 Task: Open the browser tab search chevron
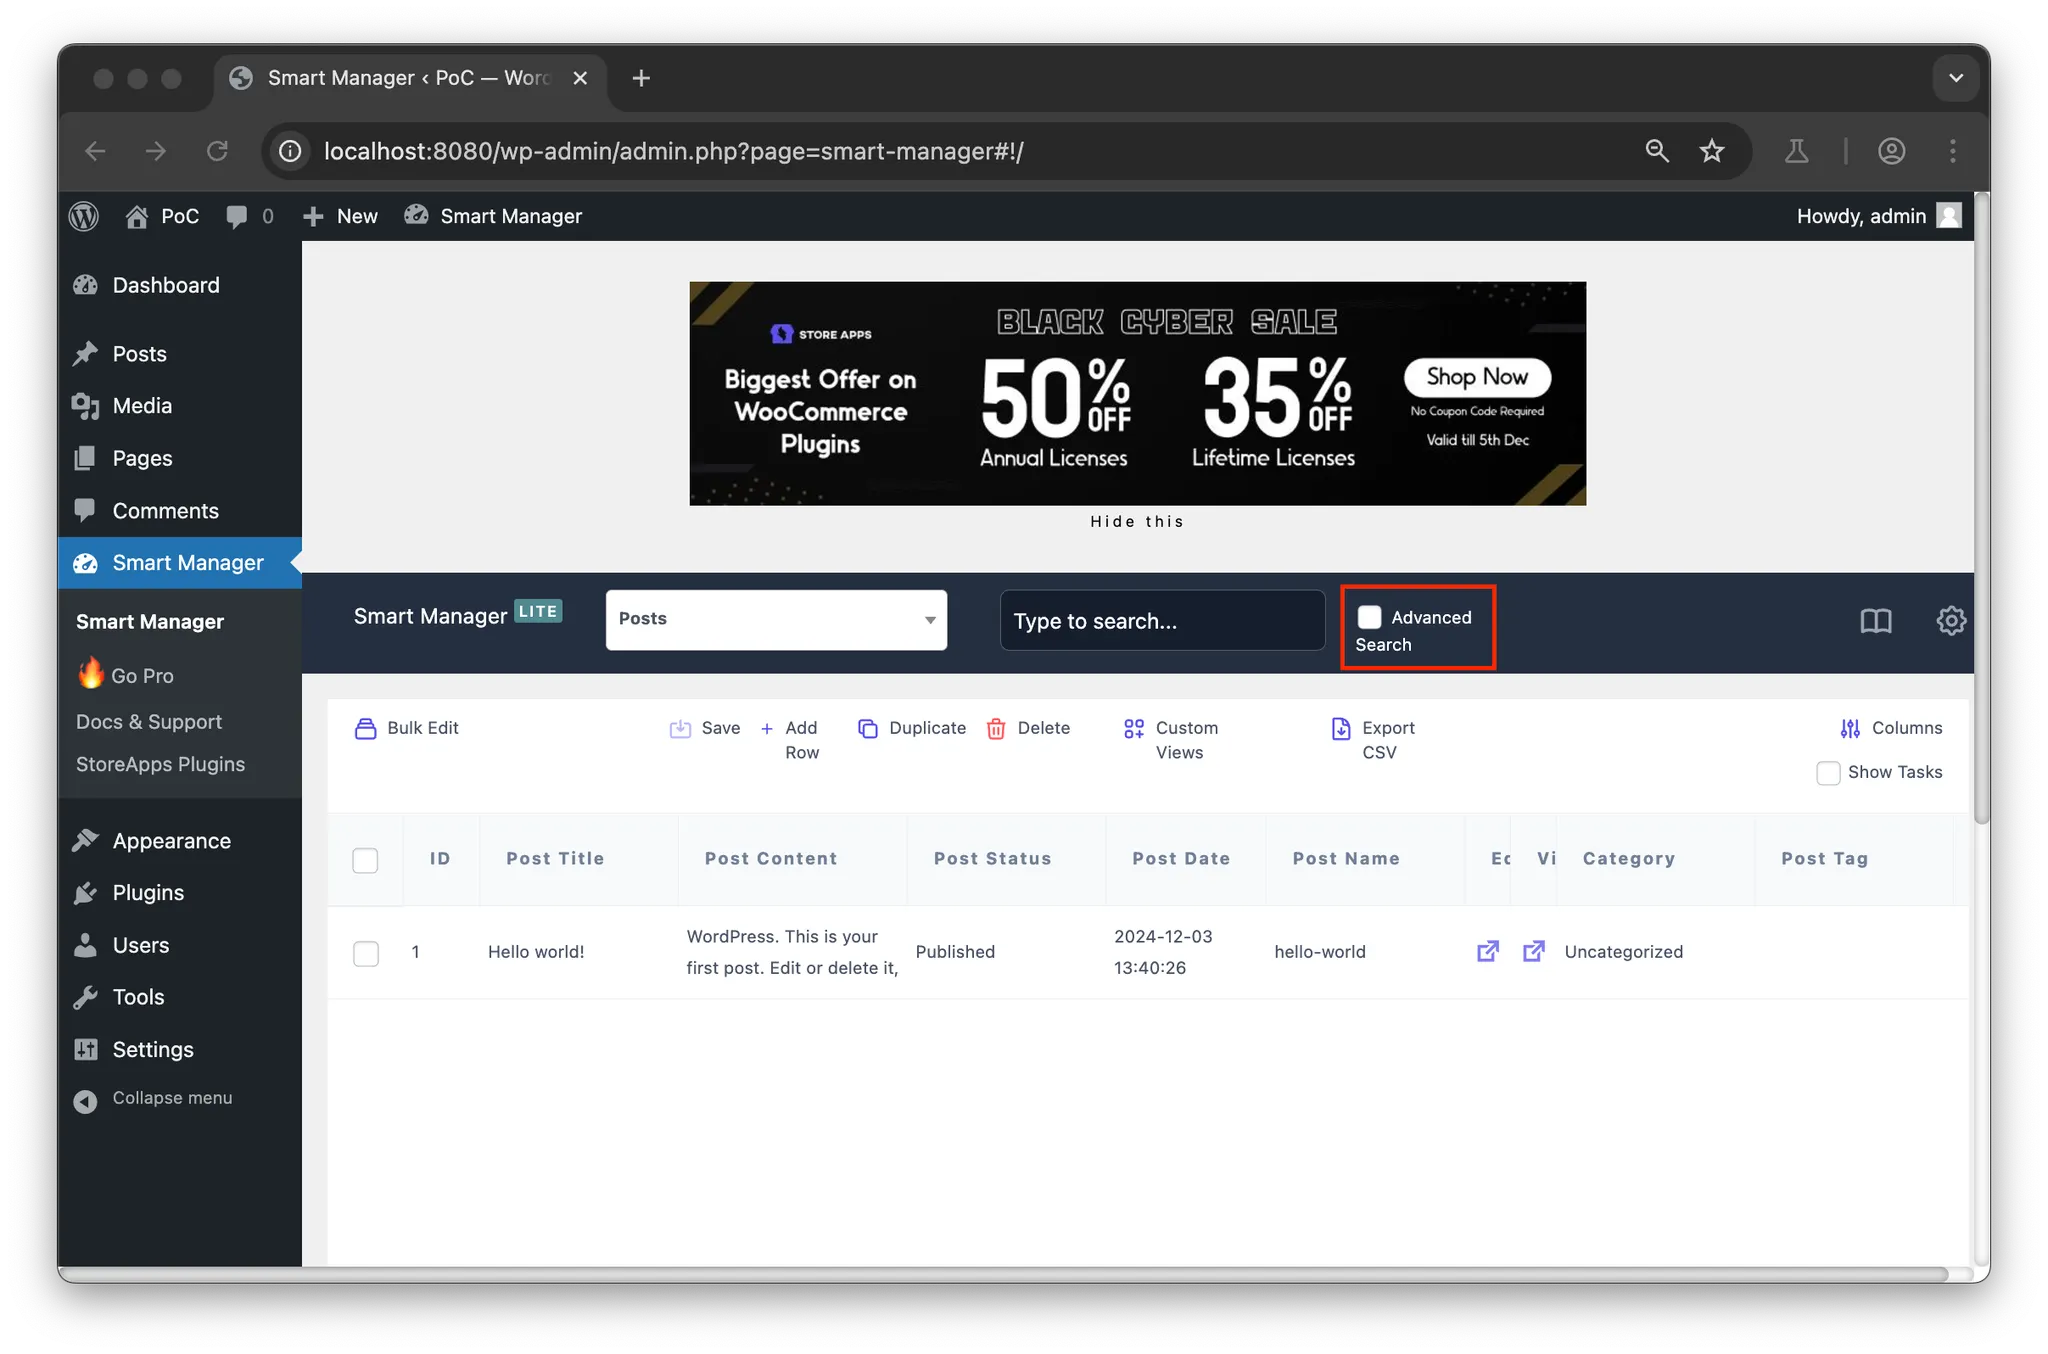tap(1956, 78)
